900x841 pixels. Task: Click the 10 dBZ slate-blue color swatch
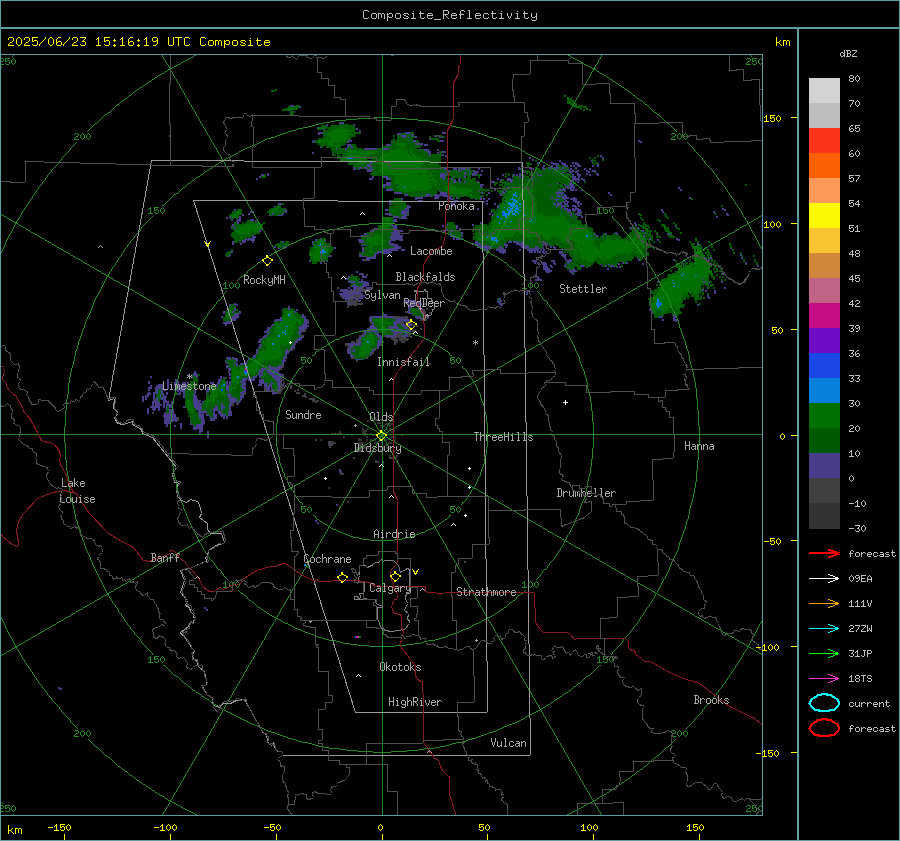[x=824, y=466]
